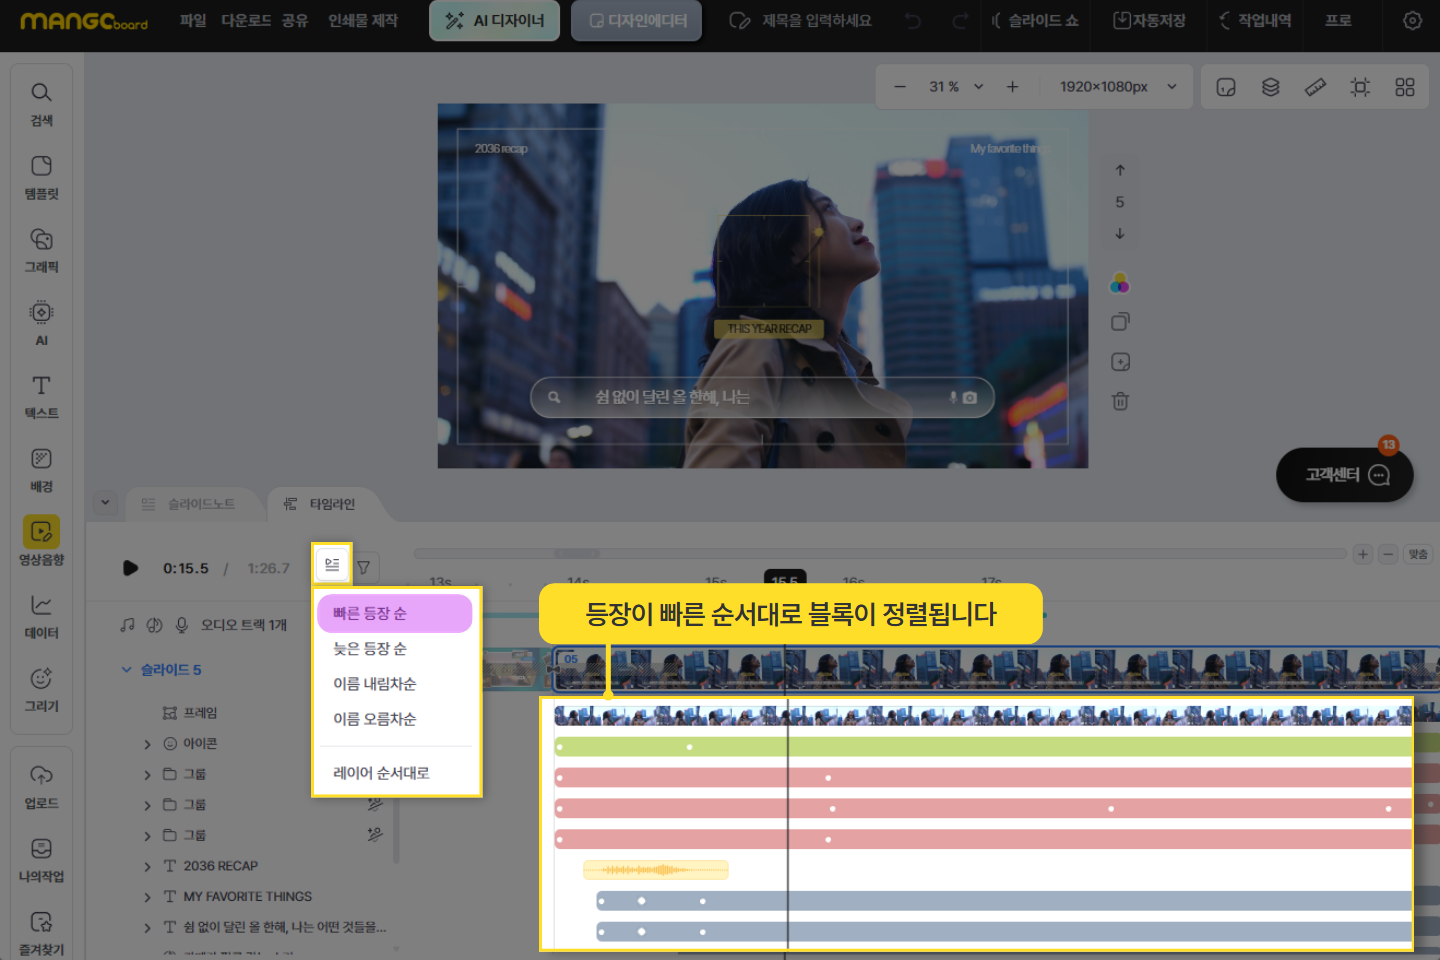Open the 템플릿 templates panel
The width and height of the screenshot is (1440, 960).
tap(41, 176)
